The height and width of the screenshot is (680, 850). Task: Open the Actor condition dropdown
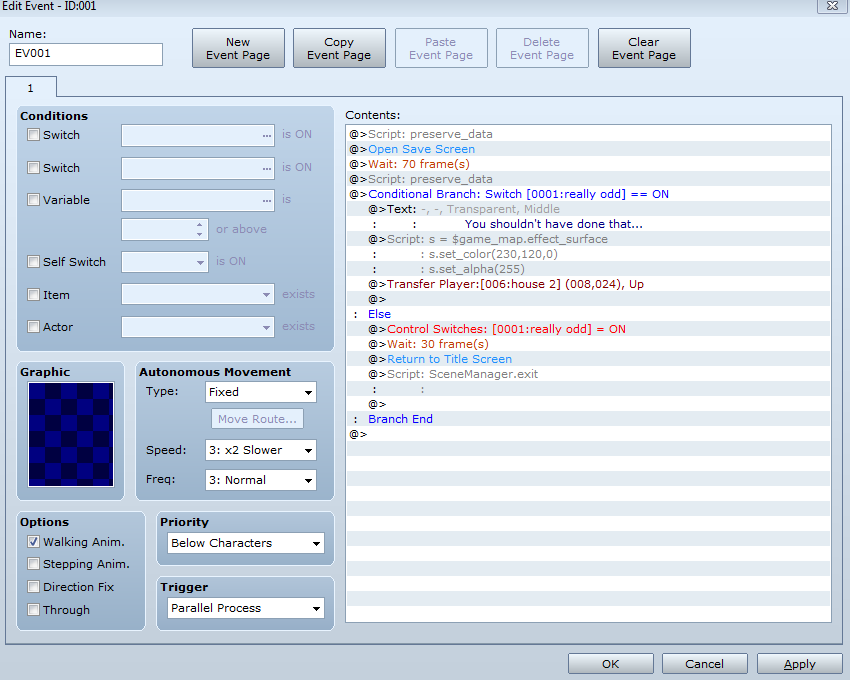(x=198, y=327)
